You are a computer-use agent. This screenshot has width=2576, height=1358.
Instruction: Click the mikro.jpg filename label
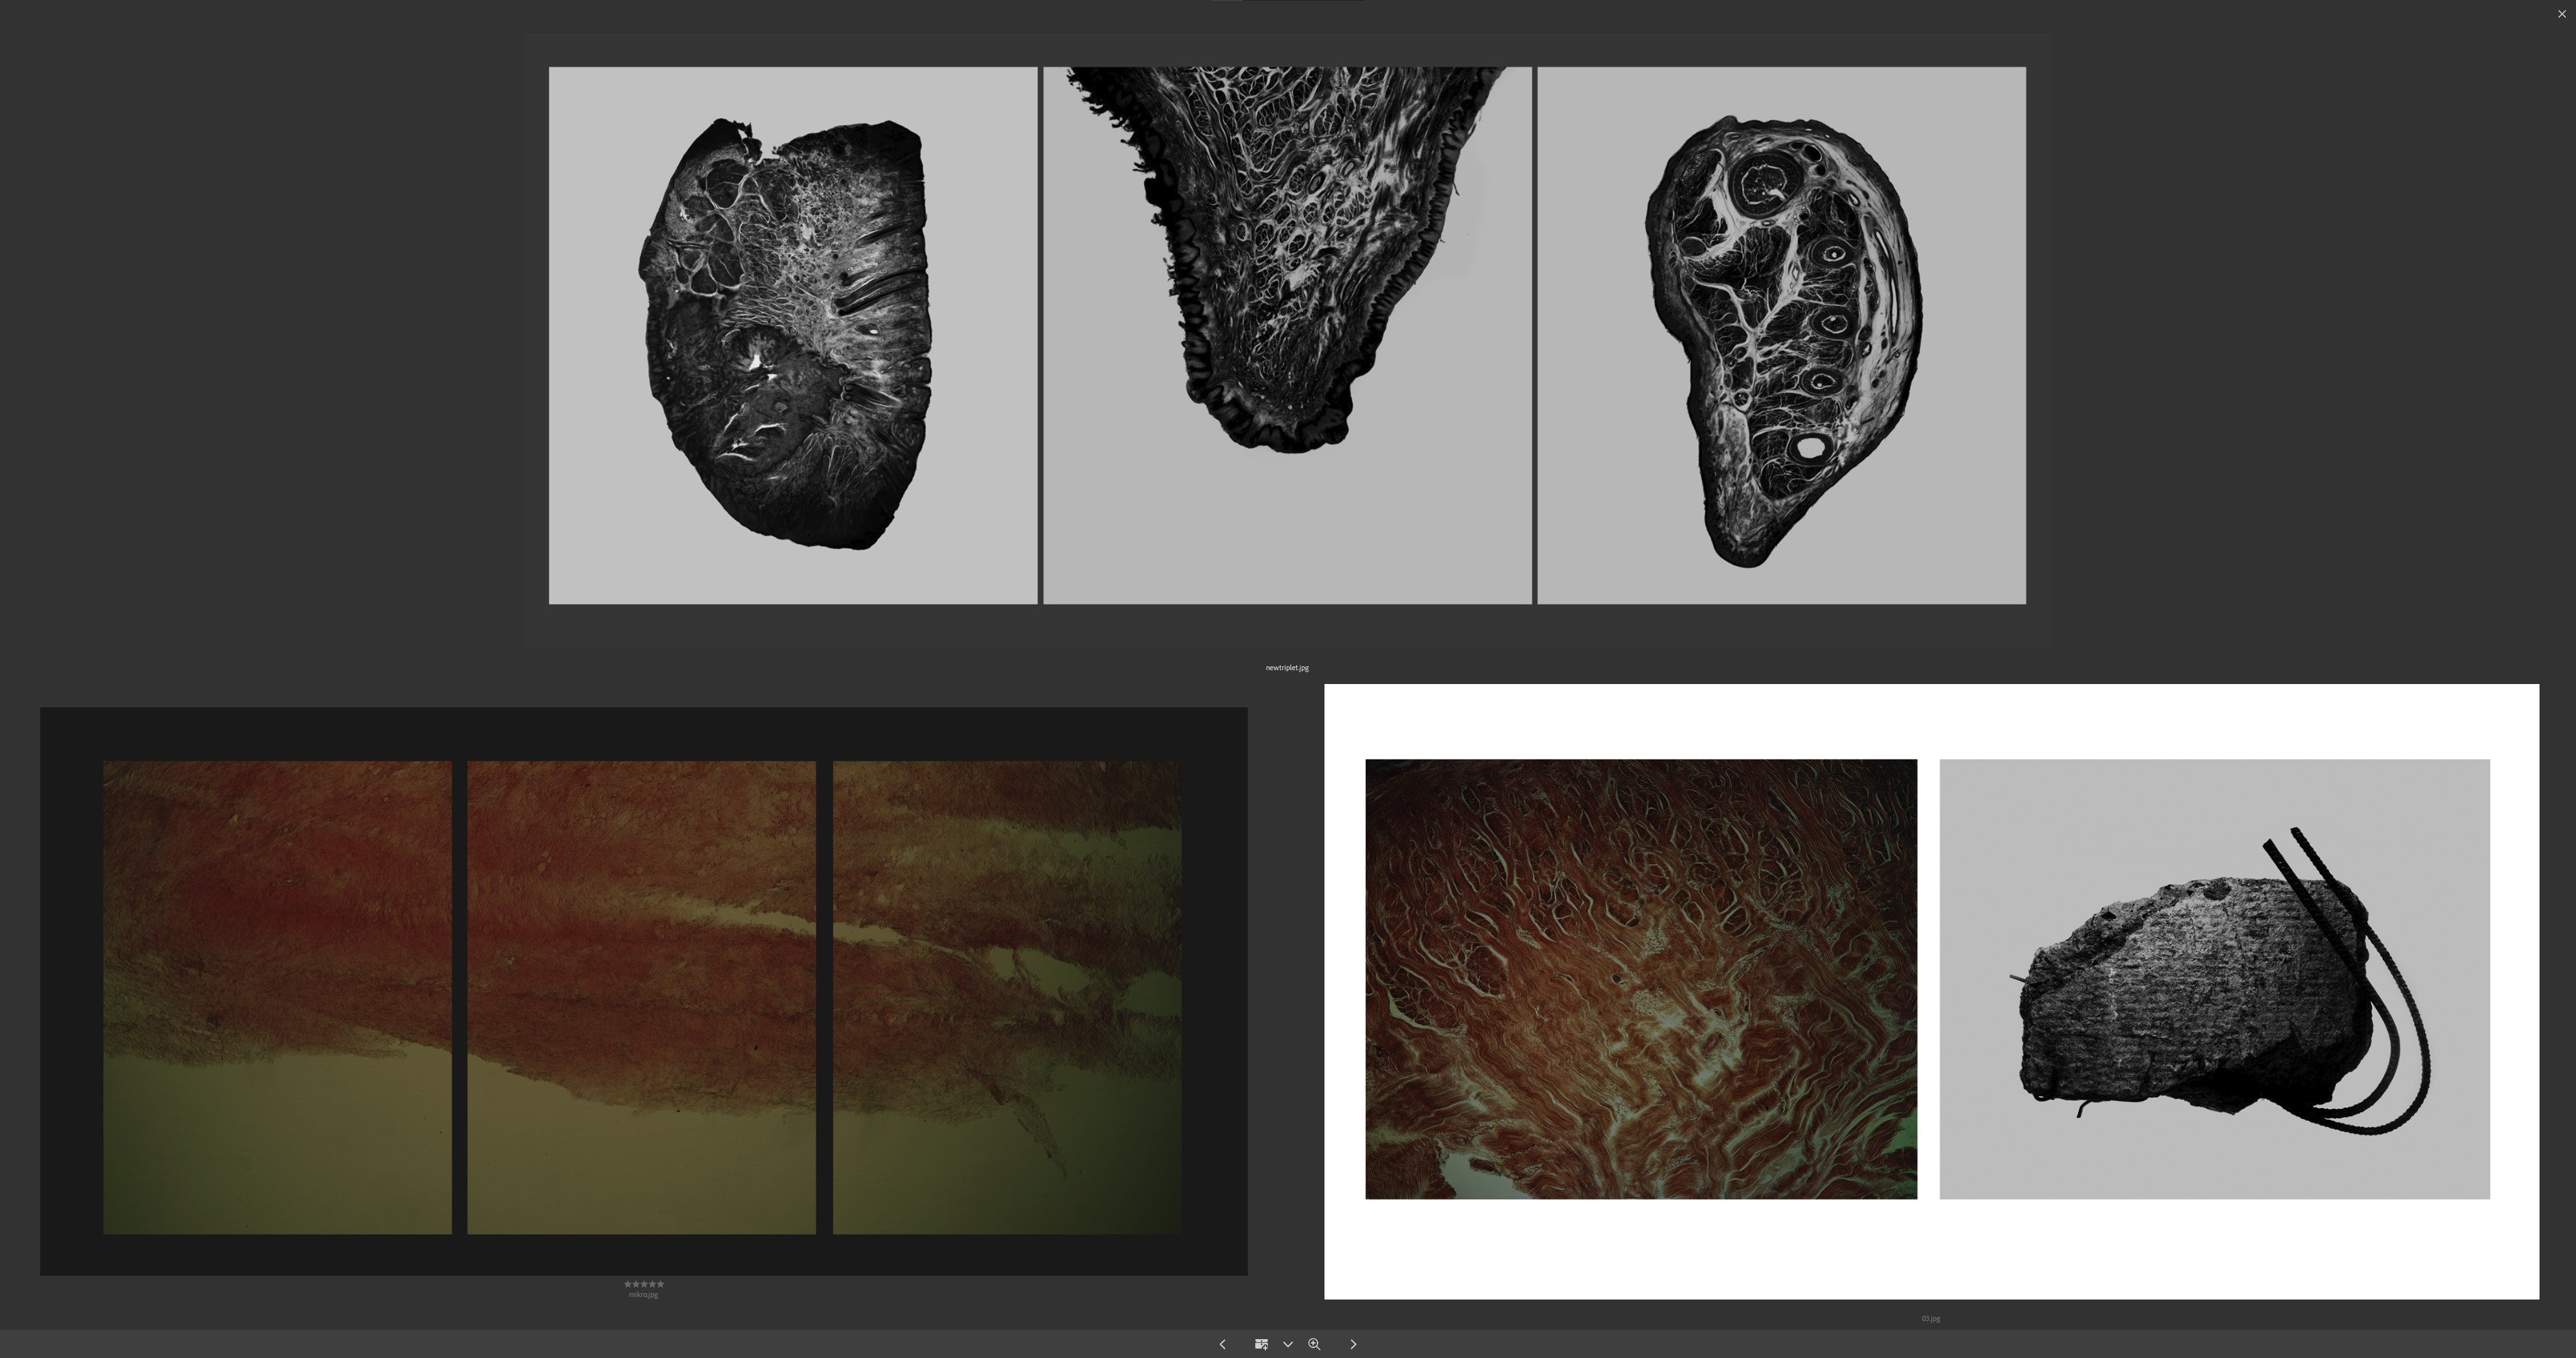point(643,1295)
